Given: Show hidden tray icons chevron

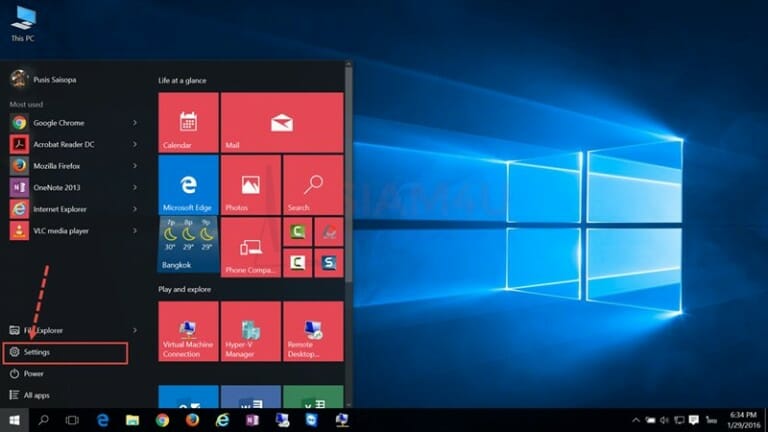Looking at the screenshot, I should coord(636,420).
